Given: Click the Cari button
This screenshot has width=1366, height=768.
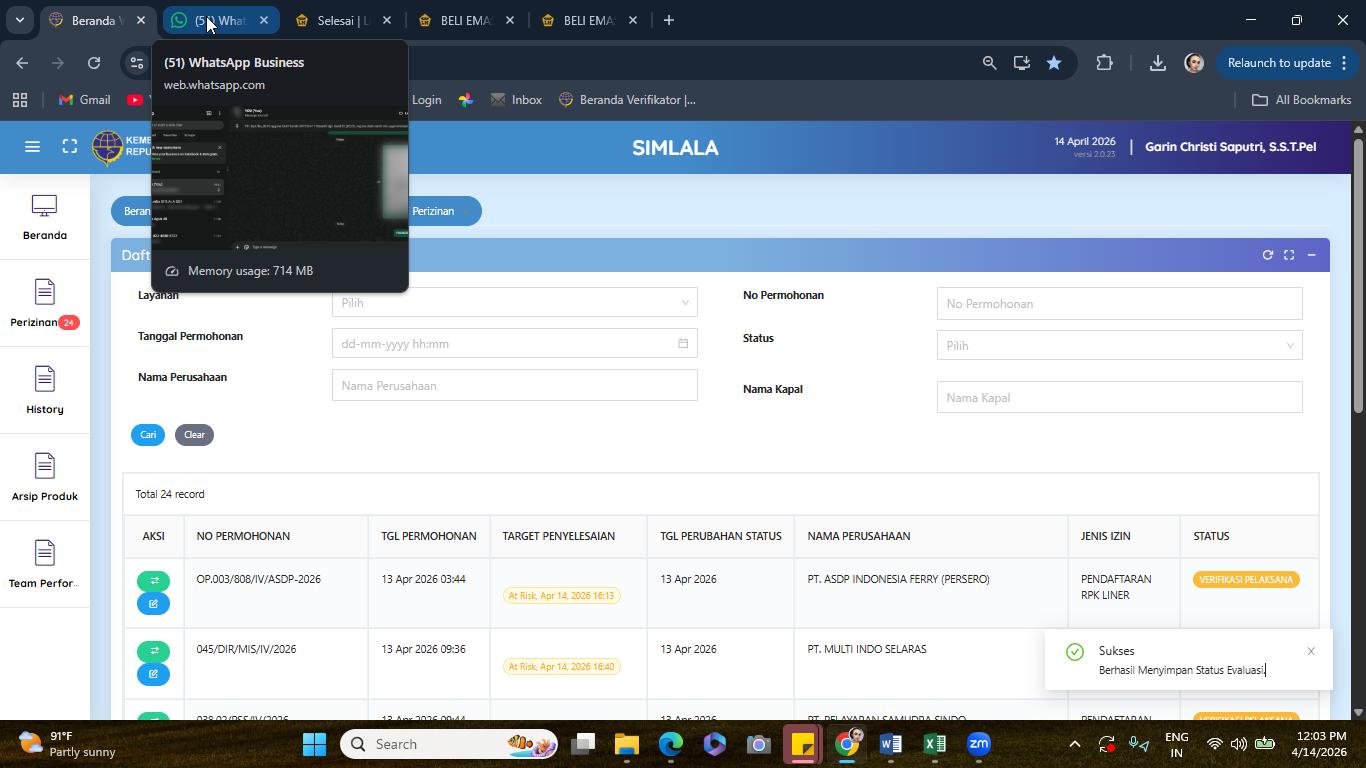Looking at the screenshot, I should coord(148,435).
